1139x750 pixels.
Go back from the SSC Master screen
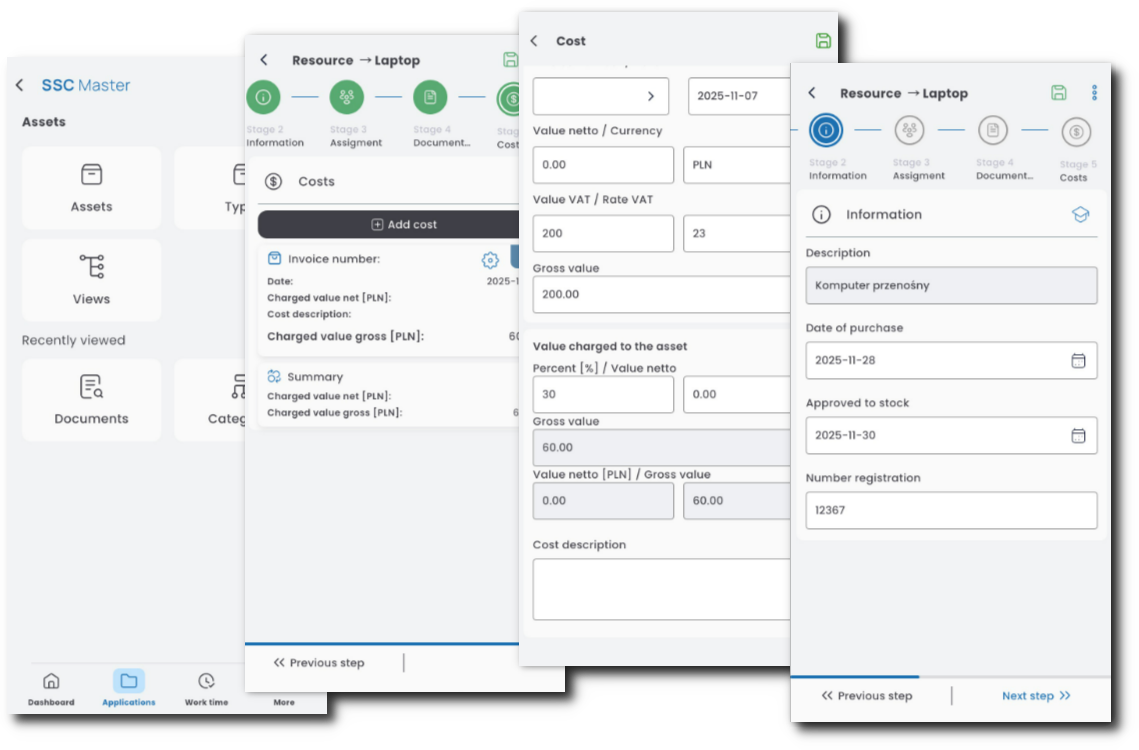pos(20,86)
